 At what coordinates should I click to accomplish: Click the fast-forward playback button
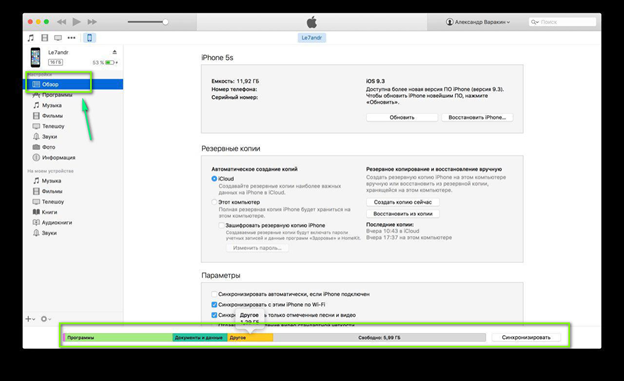point(92,22)
